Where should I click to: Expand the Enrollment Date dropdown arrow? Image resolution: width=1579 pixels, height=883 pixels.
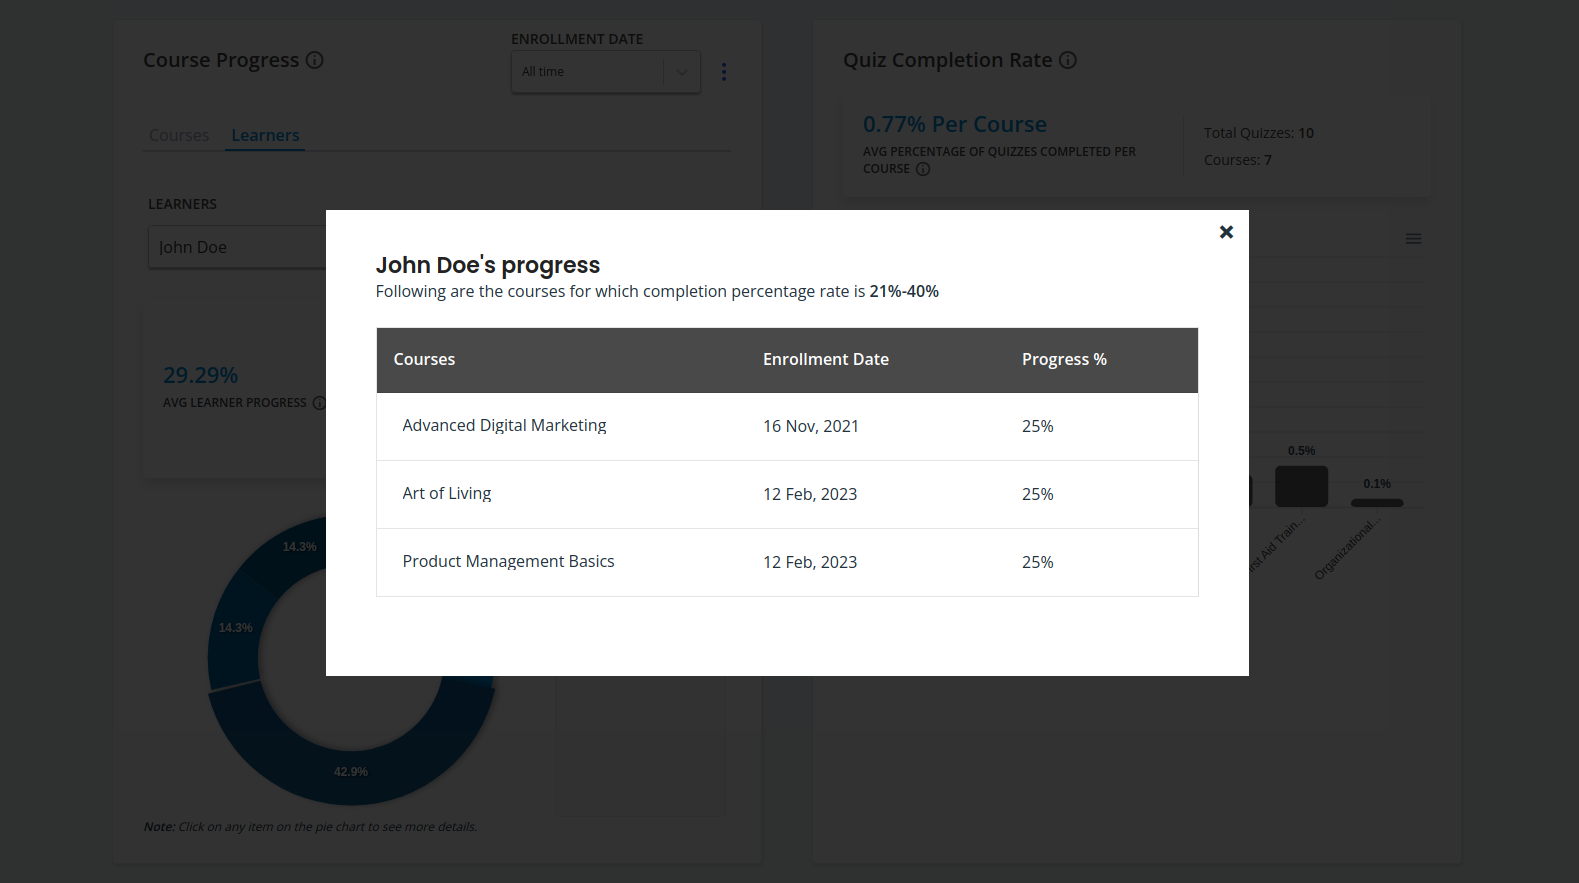coord(682,72)
